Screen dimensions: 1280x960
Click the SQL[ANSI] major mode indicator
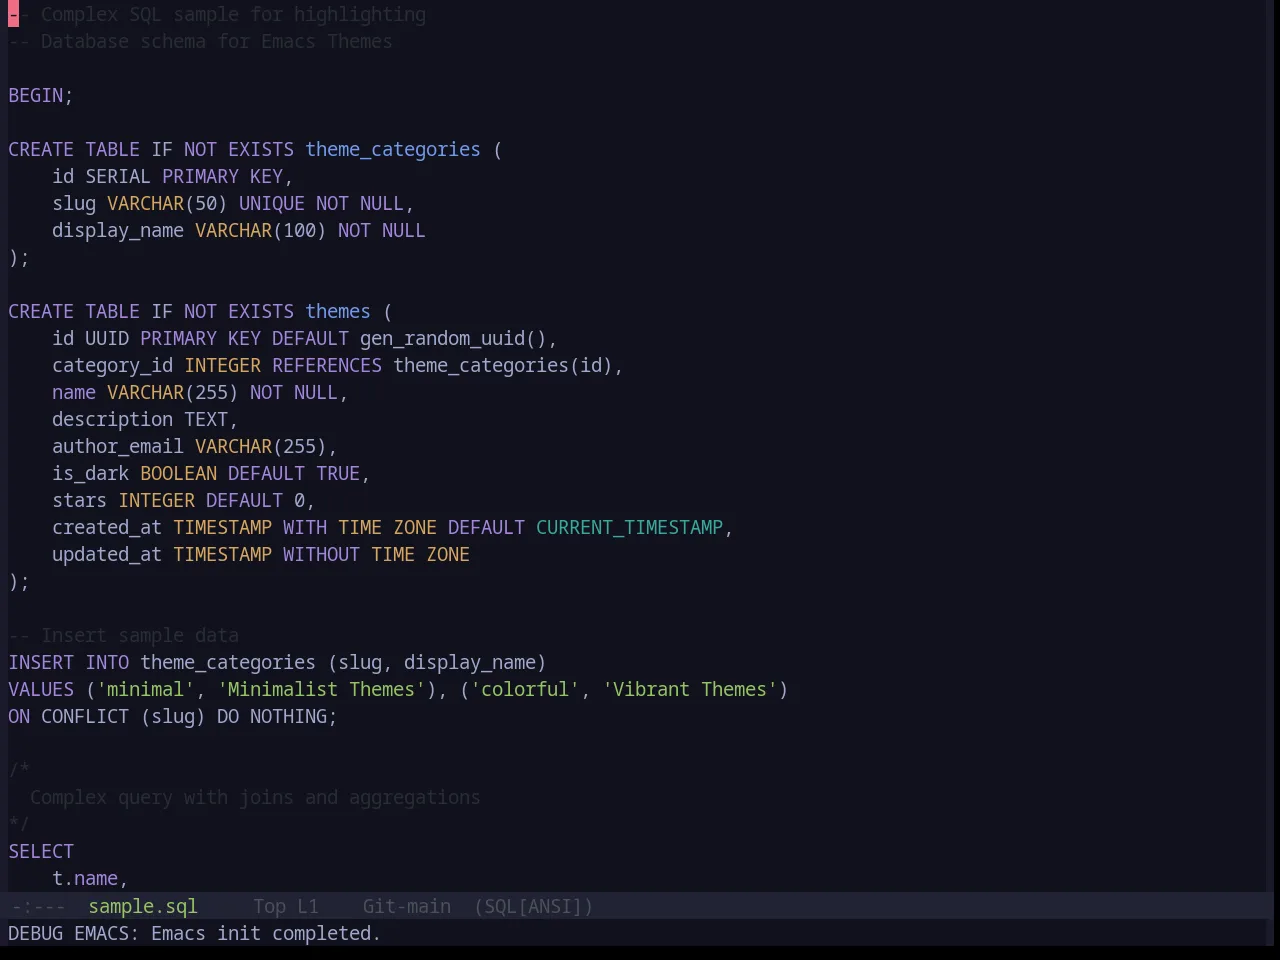[x=533, y=906]
